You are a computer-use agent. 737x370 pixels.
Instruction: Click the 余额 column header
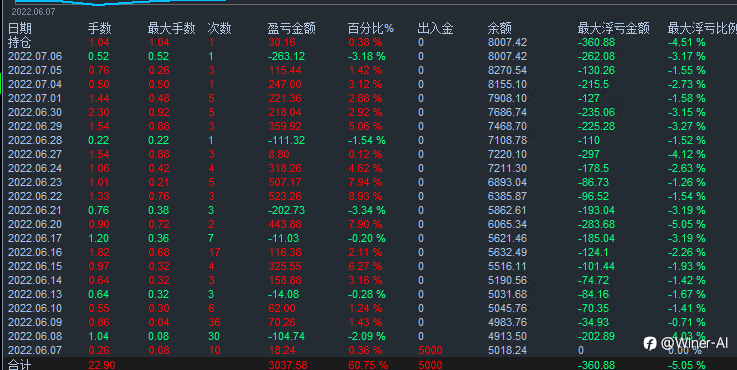[500, 29]
